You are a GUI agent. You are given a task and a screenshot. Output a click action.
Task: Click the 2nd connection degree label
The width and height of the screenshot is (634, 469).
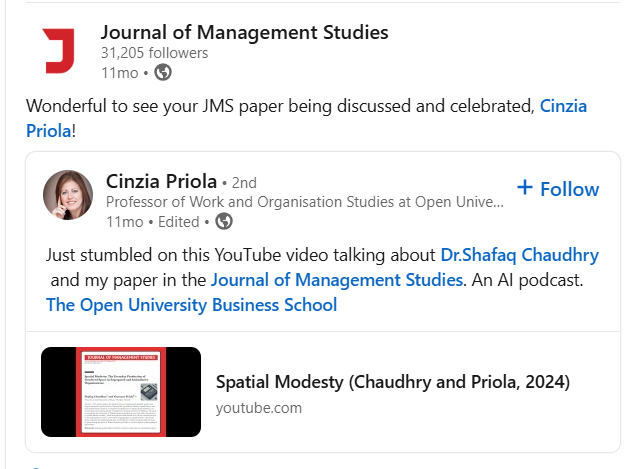(244, 183)
